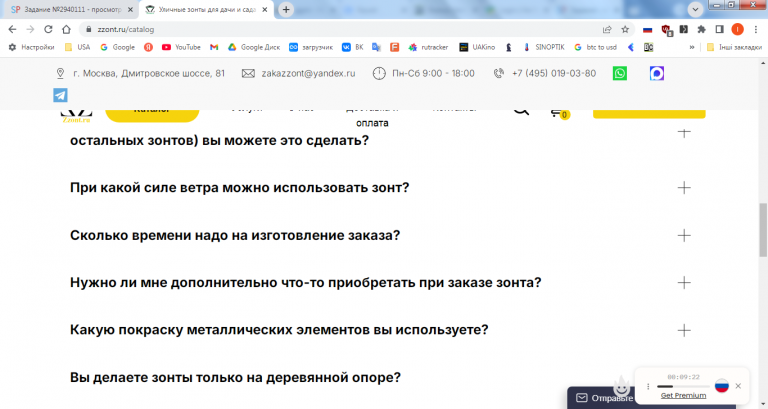
Task: Open the Extensions puzzle-piece menu
Action: (701, 29)
